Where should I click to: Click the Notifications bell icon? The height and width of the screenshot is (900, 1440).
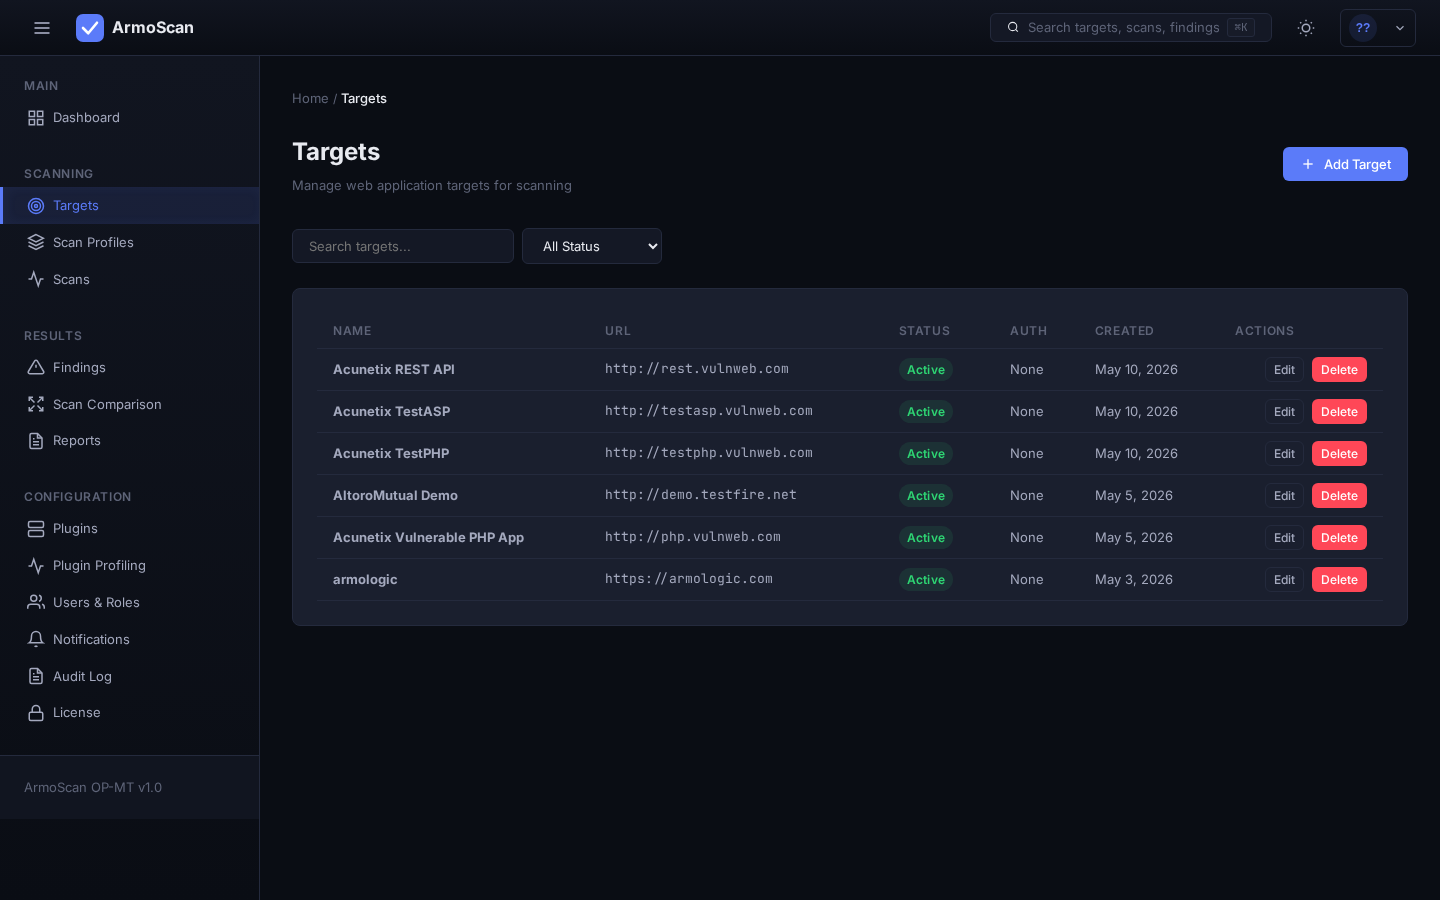point(36,640)
